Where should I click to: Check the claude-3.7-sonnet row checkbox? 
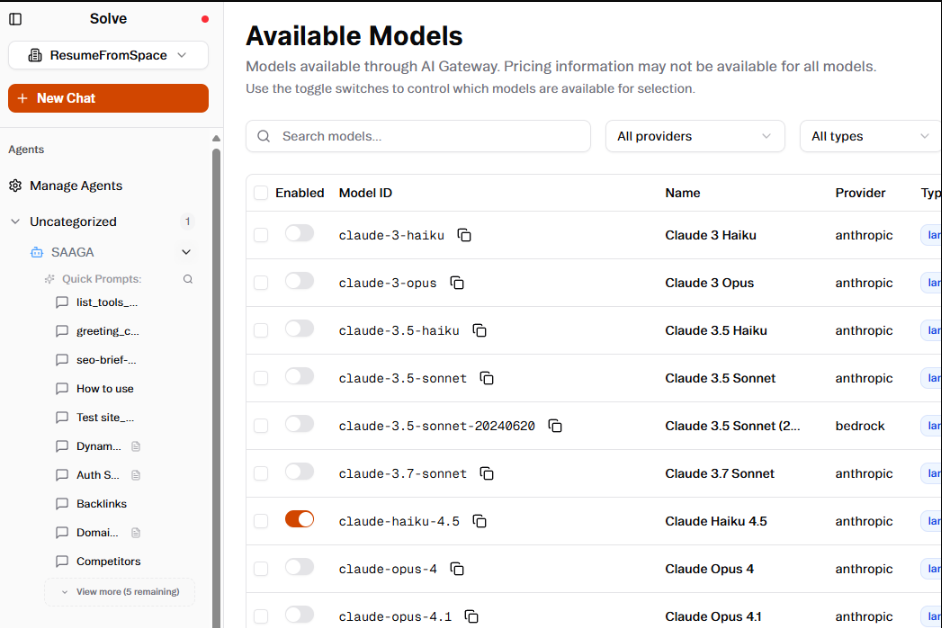(261, 472)
